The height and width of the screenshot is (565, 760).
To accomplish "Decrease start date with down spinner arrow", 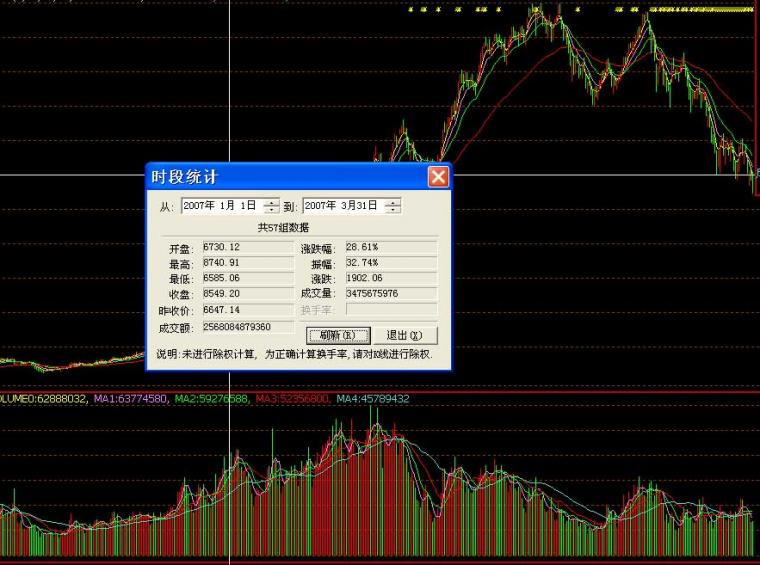I will (x=271, y=210).
